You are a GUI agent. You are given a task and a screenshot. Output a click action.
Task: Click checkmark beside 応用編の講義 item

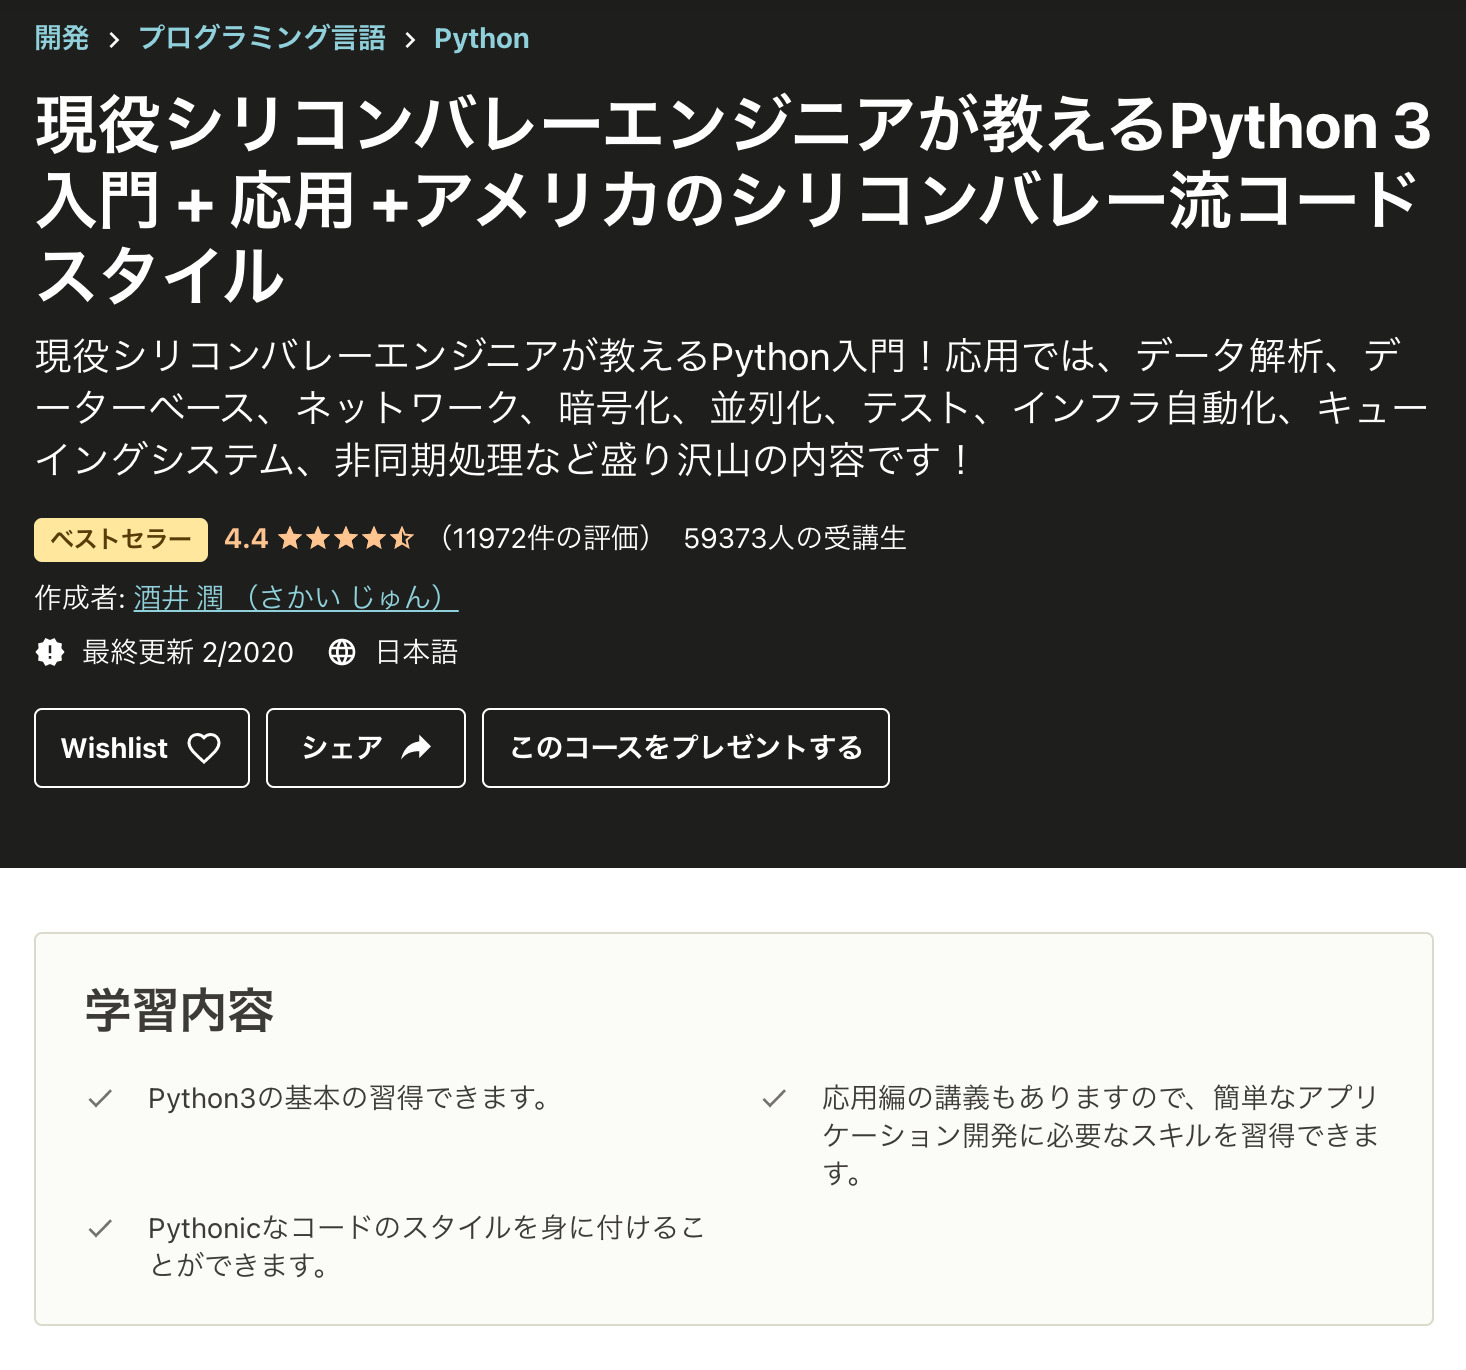pos(774,1099)
